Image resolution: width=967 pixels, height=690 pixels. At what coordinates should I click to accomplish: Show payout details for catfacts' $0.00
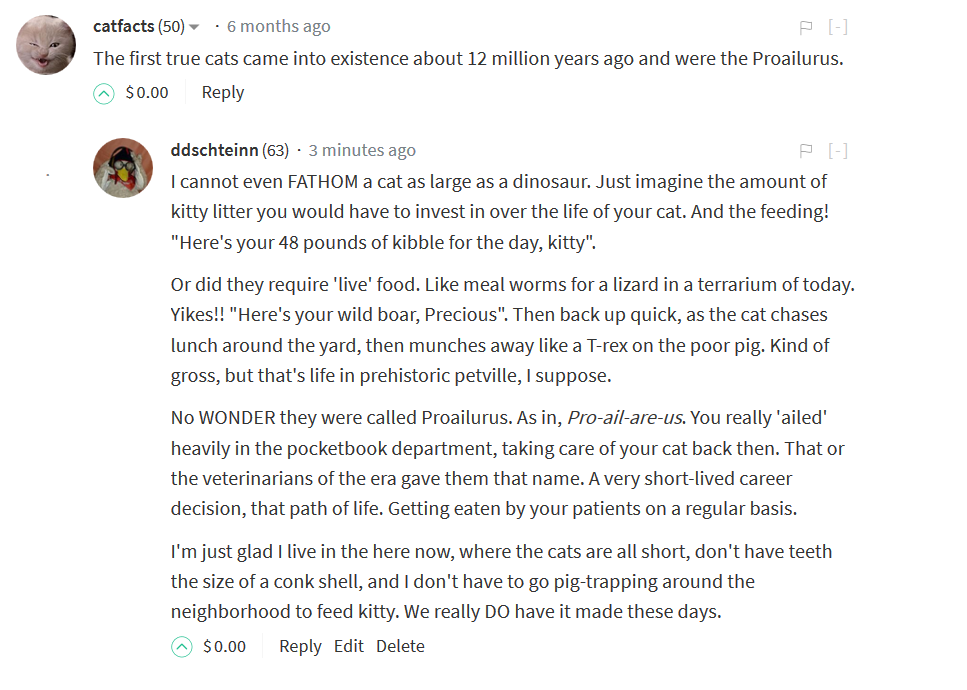click(x=147, y=92)
